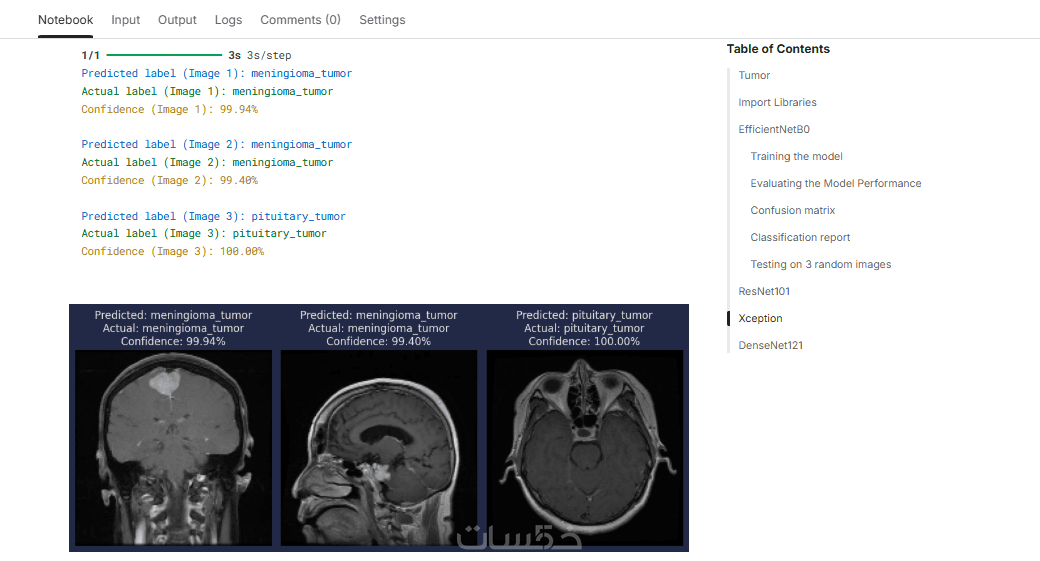Switch to the Notebook tab
Screen dimensions: 1040x561
[x=65, y=20]
